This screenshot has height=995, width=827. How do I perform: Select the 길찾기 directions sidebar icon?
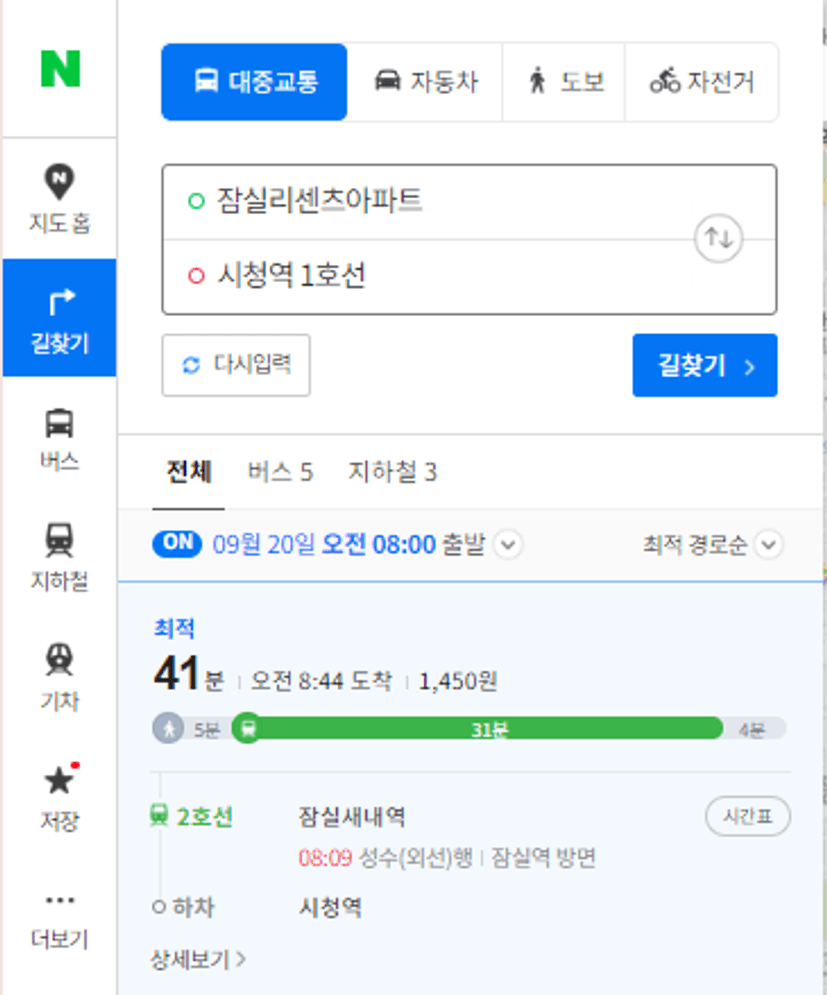pyautogui.click(x=60, y=317)
